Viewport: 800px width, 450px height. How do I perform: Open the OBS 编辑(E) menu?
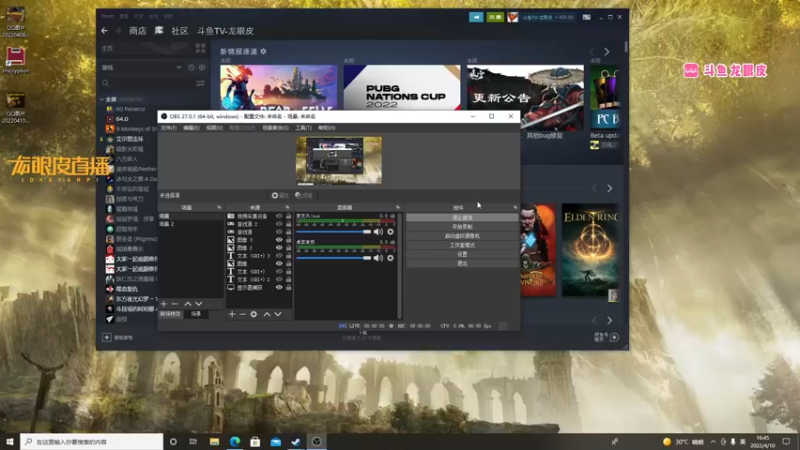[191, 128]
